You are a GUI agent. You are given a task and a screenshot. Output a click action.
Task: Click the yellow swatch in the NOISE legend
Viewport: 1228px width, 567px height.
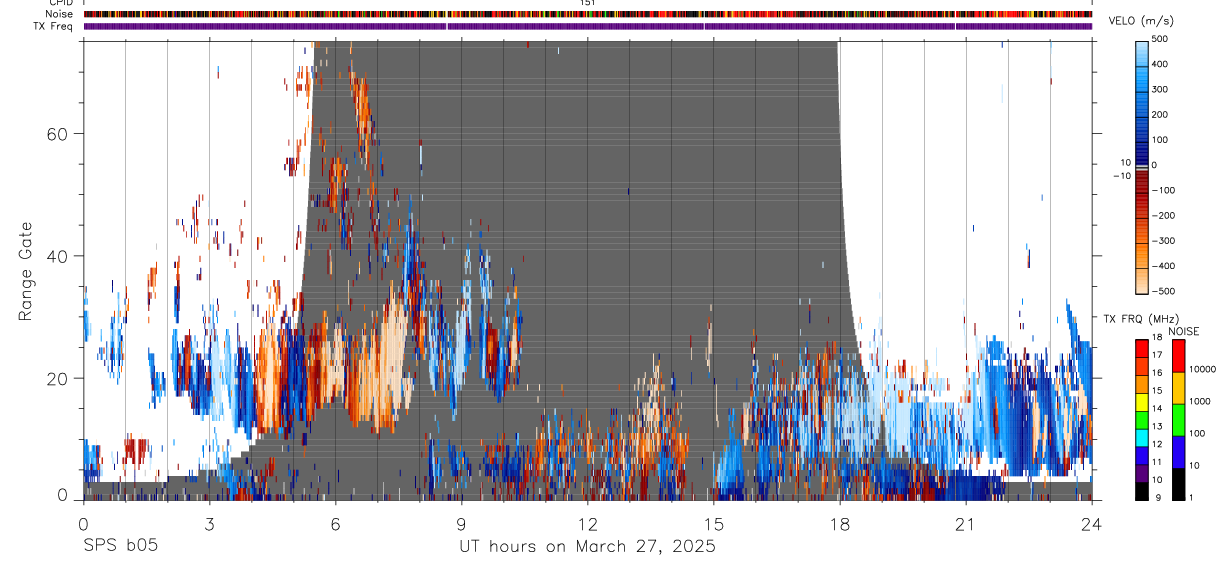[1178, 388]
